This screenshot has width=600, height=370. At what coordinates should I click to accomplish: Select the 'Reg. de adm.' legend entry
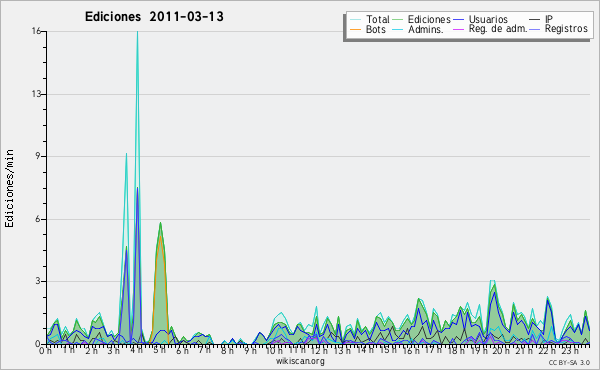[490, 29]
